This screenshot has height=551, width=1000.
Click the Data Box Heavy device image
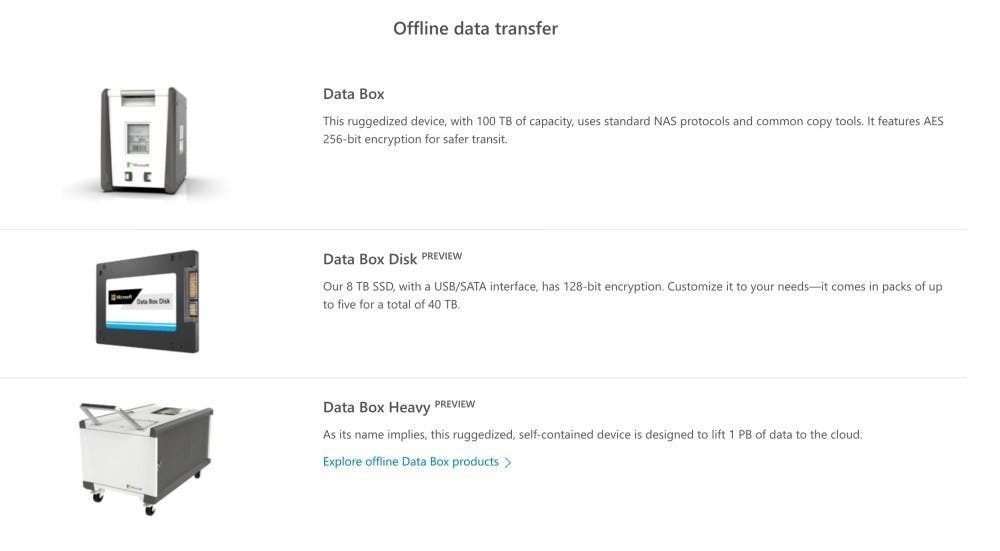pos(146,458)
